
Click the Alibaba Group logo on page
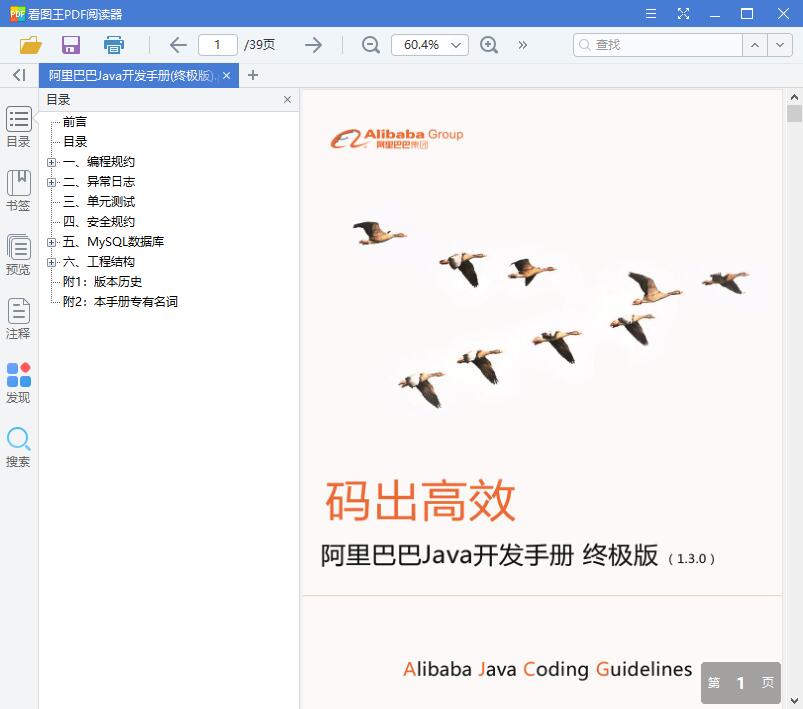[x=397, y=138]
